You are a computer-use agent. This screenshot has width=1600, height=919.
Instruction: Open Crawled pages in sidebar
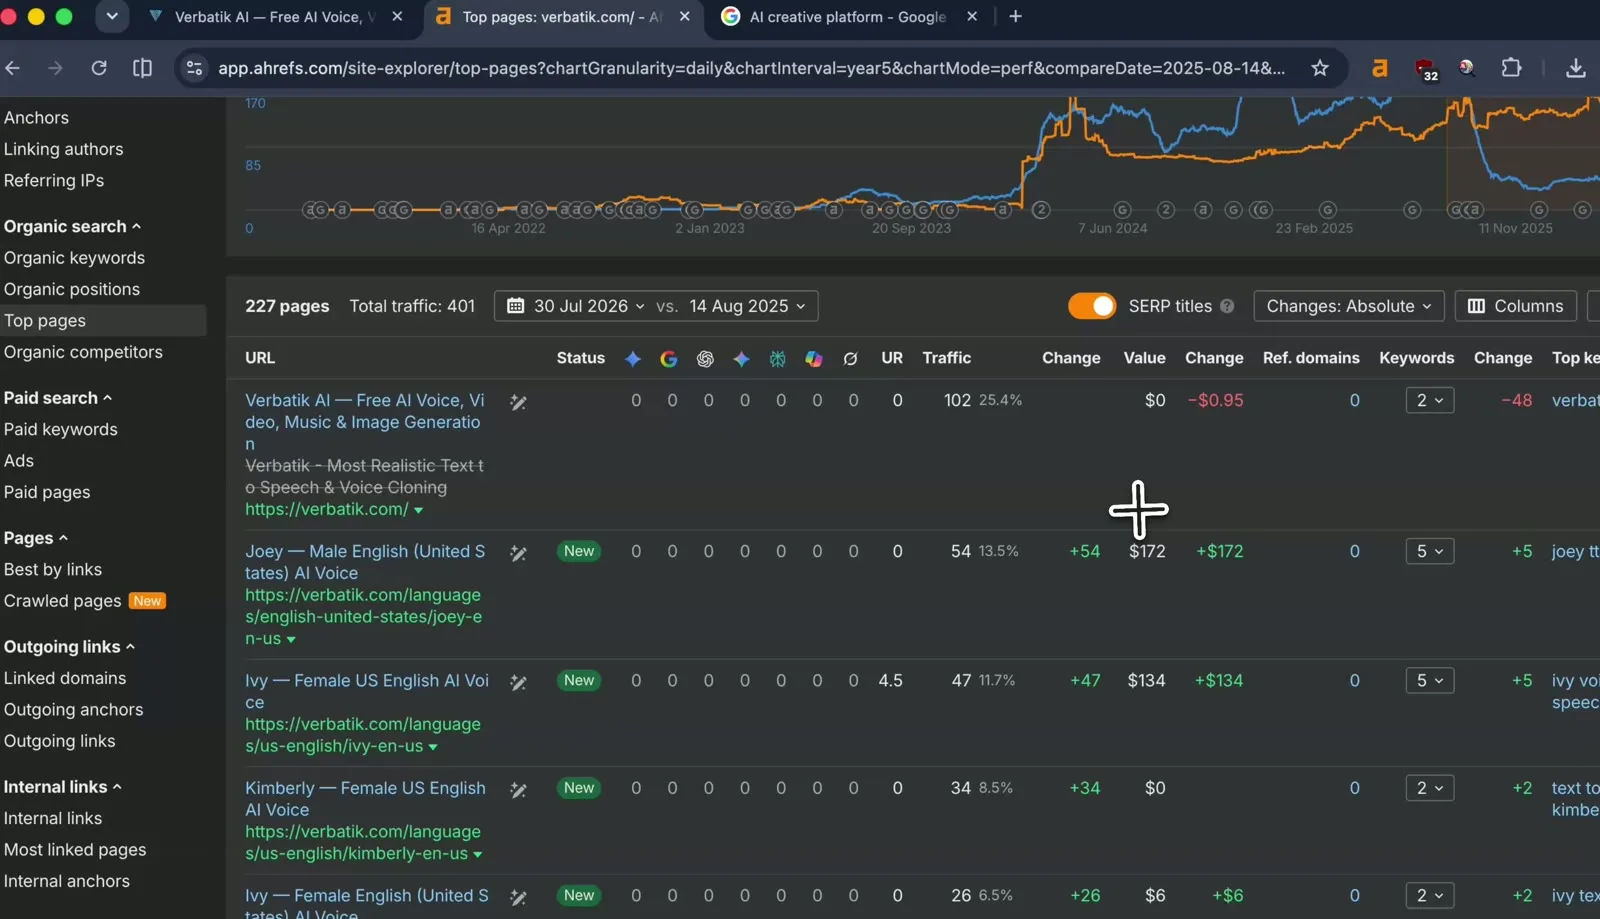pyautogui.click(x=63, y=601)
